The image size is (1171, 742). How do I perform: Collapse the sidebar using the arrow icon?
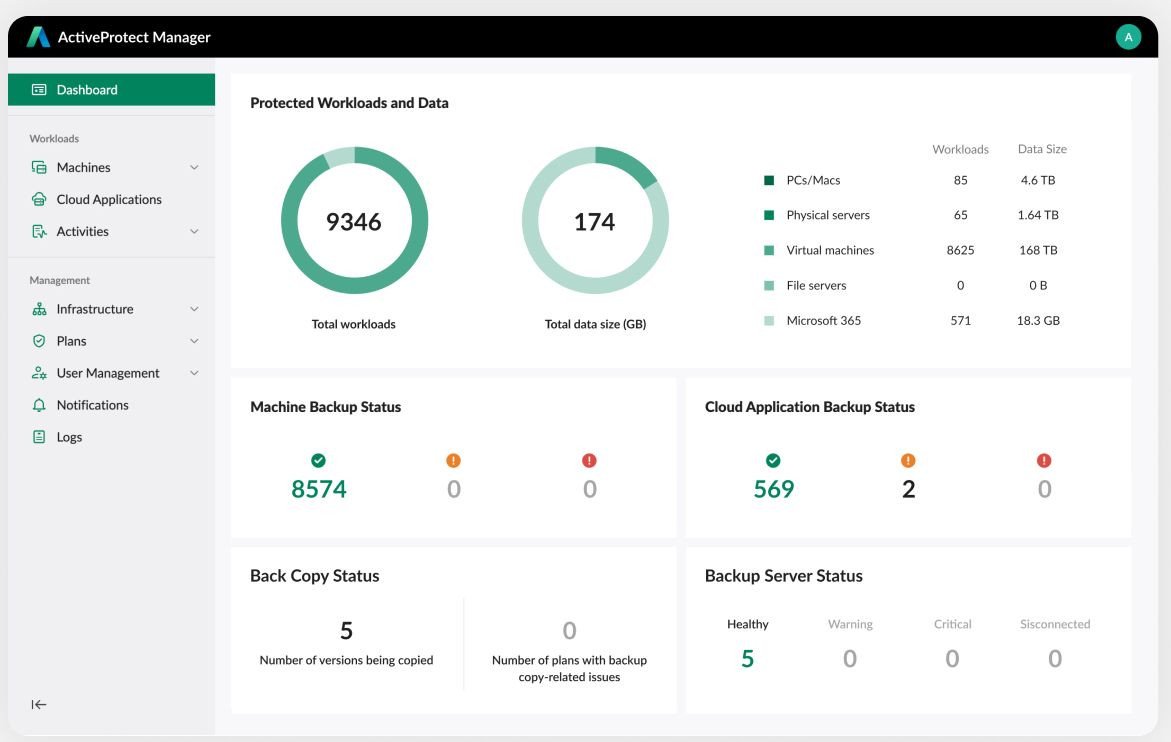[39, 704]
